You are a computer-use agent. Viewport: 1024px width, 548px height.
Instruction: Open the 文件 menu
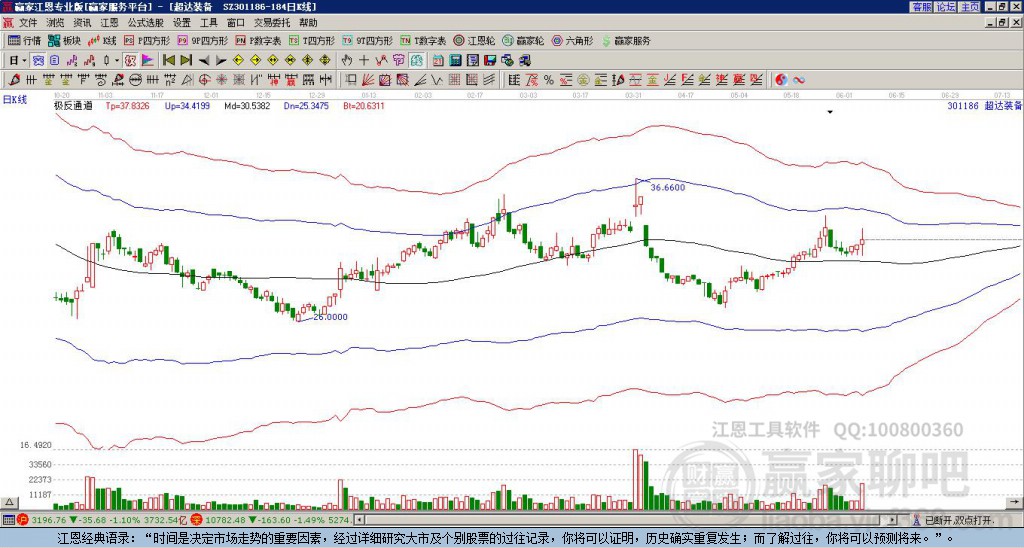[28, 23]
